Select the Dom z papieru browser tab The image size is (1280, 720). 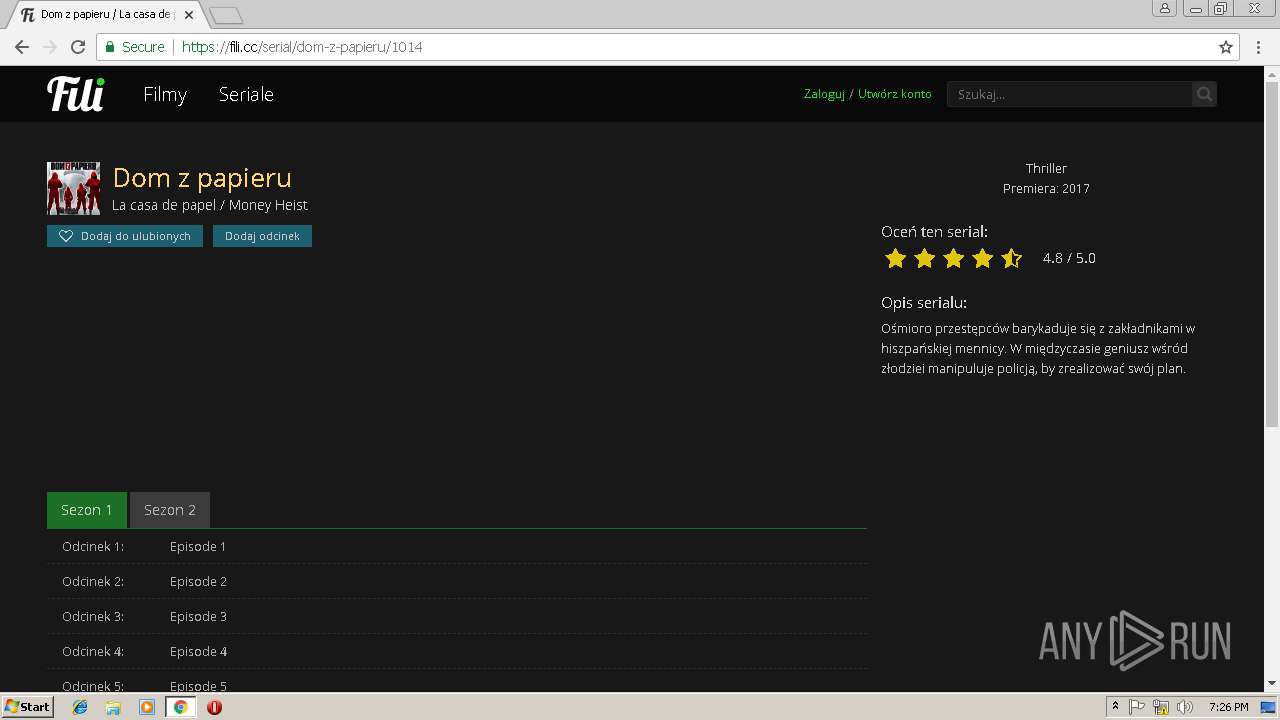(x=105, y=15)
